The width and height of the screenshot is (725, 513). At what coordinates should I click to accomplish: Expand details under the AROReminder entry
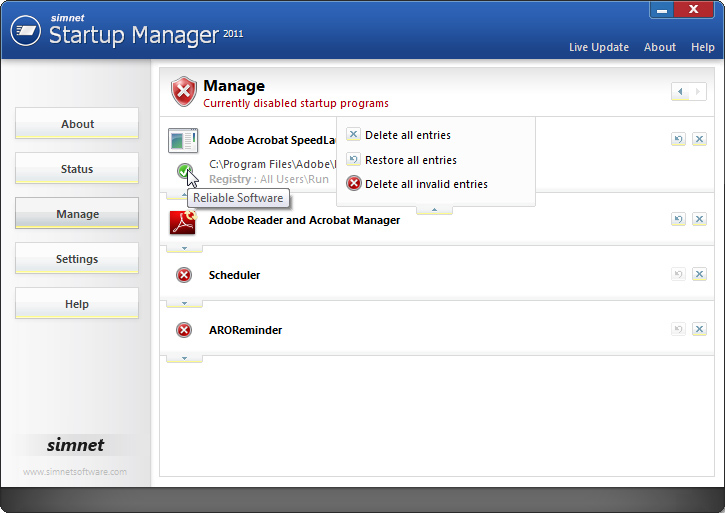pos(184,357)
